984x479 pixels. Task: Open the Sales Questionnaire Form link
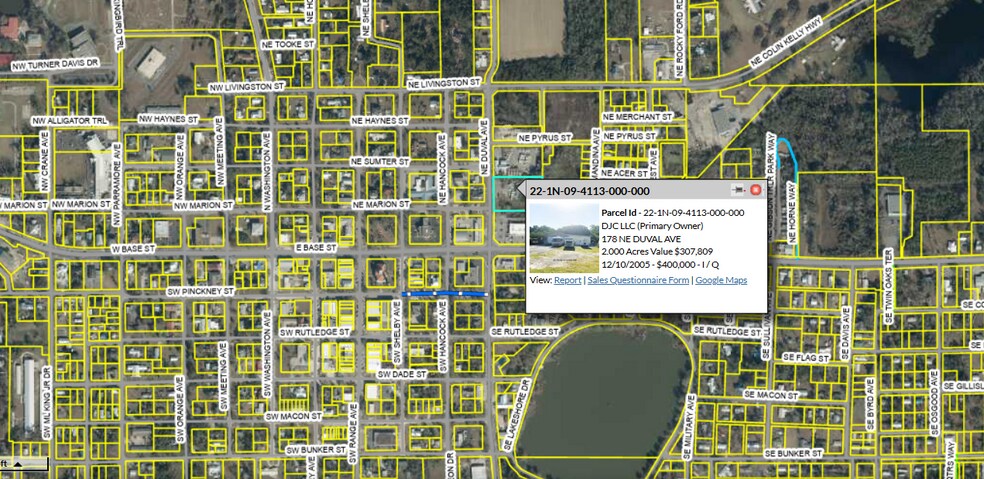click(x=638, y=280)
